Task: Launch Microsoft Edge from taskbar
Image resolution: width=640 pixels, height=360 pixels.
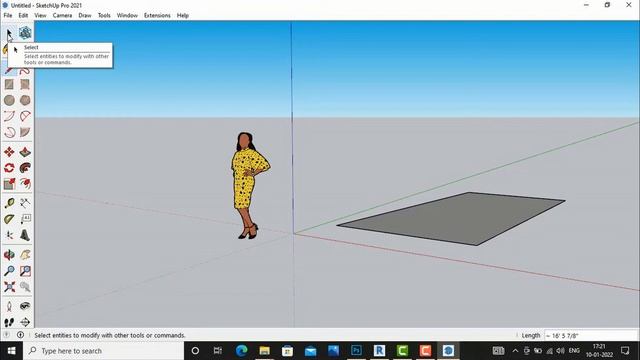Action: 241,351
